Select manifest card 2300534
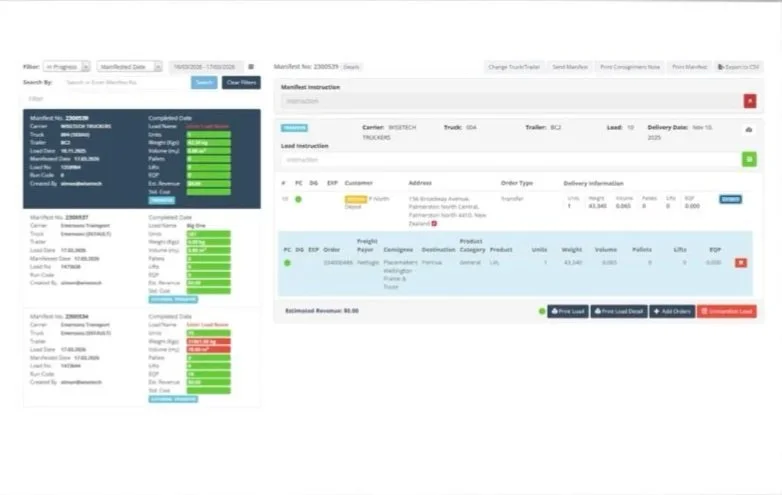This screenshot has height=495, width=782. 142,358
